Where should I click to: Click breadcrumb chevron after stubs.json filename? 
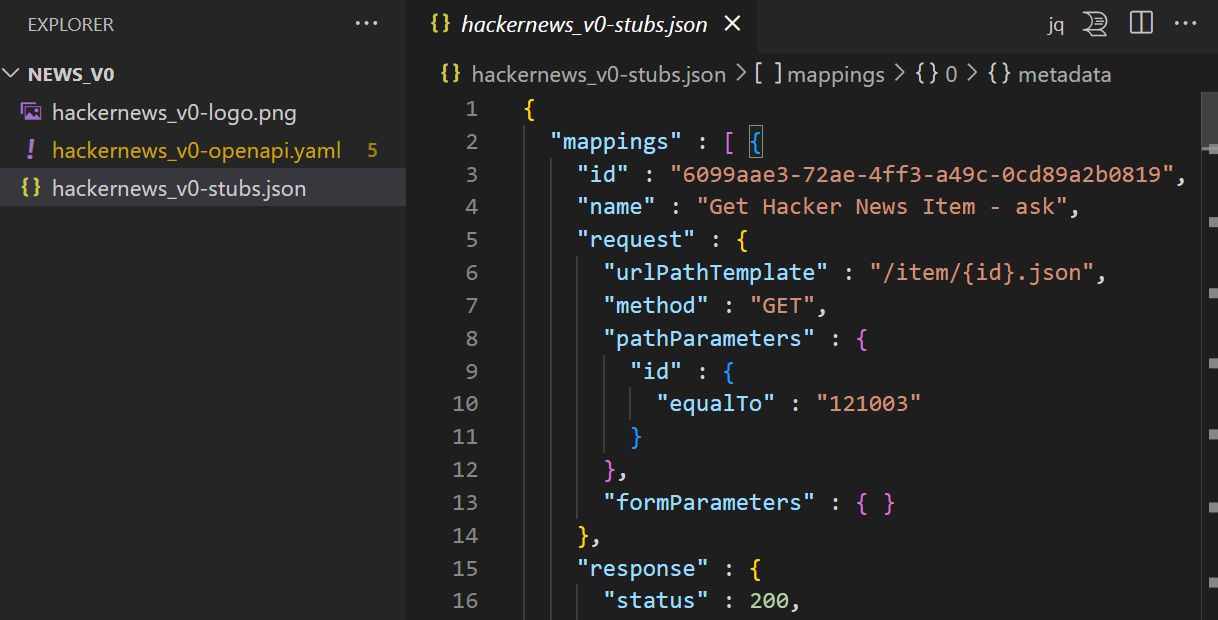[x=741, y=74]
